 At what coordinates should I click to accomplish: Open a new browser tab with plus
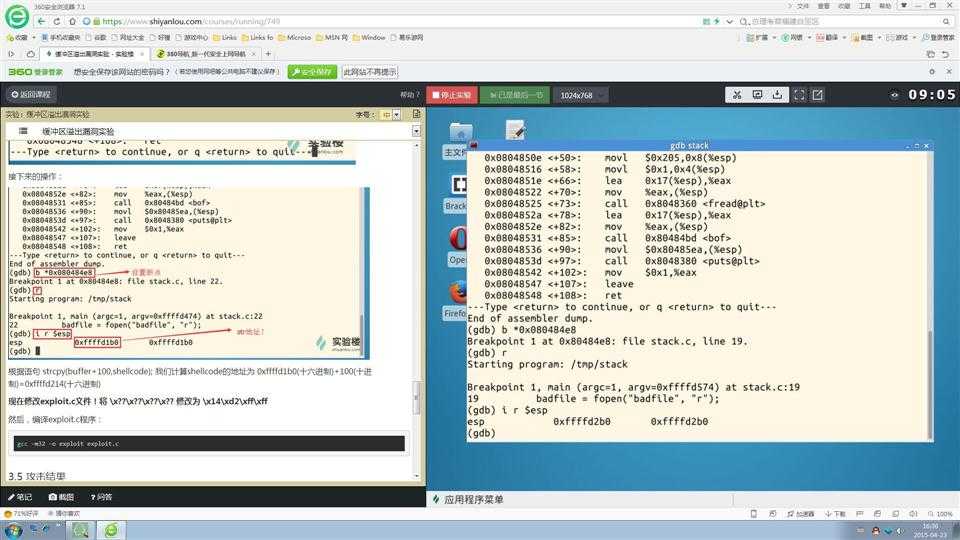(268, 54)
